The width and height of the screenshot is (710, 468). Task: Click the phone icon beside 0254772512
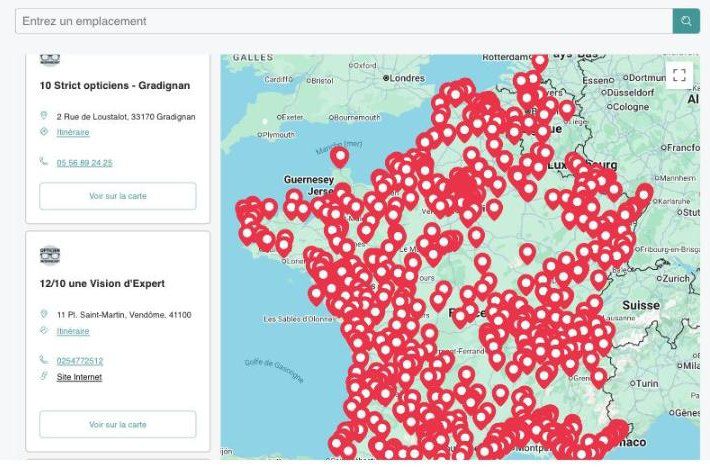(x=43, y=359)
